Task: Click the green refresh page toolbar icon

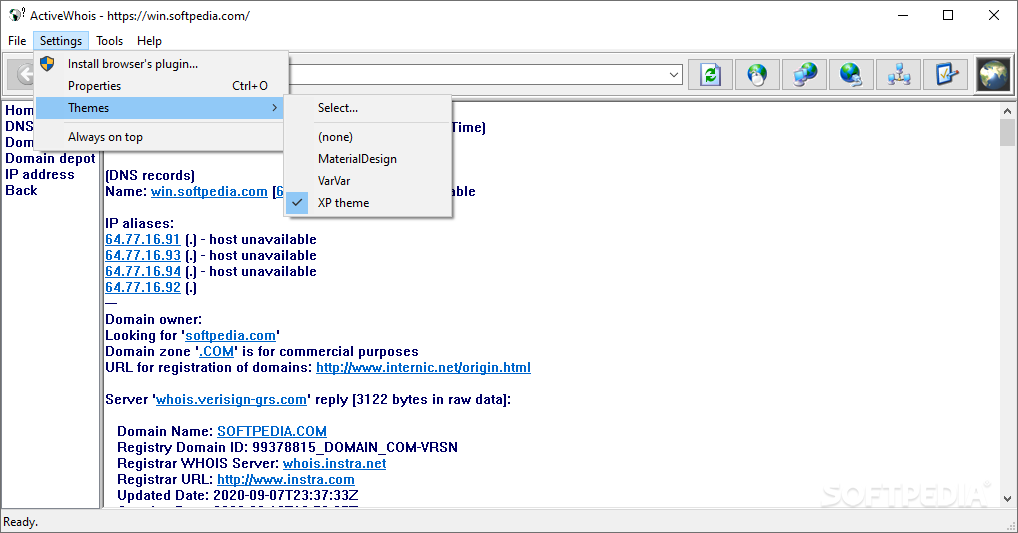Action: pyautogui.click(x=710, y=75)
